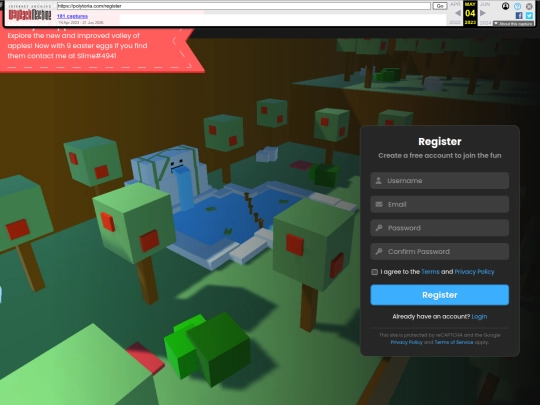The width and height of the screenshot is (540, 405).
Task: Click into the Email field
Action: pyautogui.click(x=439, y=204)
